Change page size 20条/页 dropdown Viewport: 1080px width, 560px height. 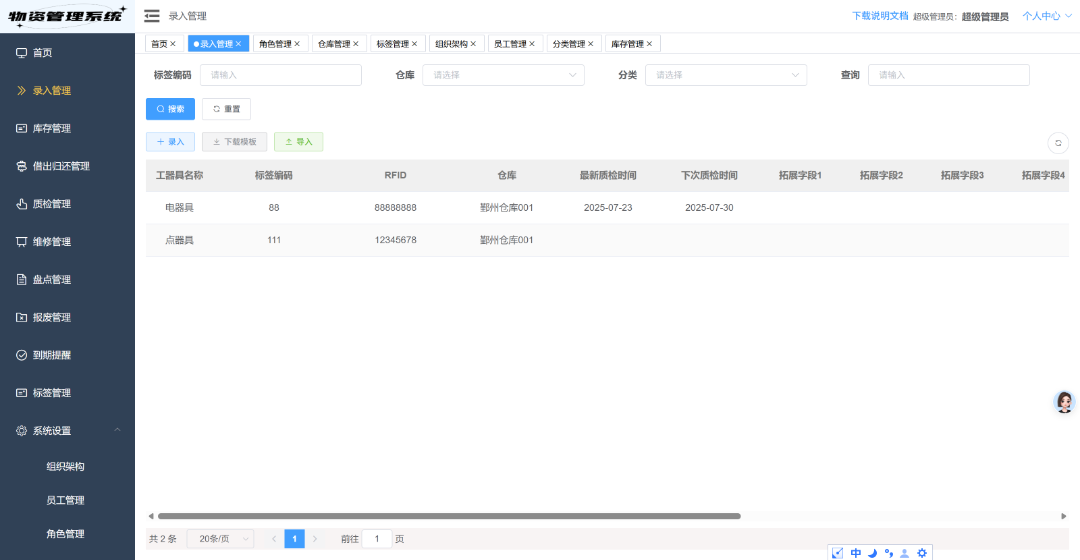click(220, 539)
